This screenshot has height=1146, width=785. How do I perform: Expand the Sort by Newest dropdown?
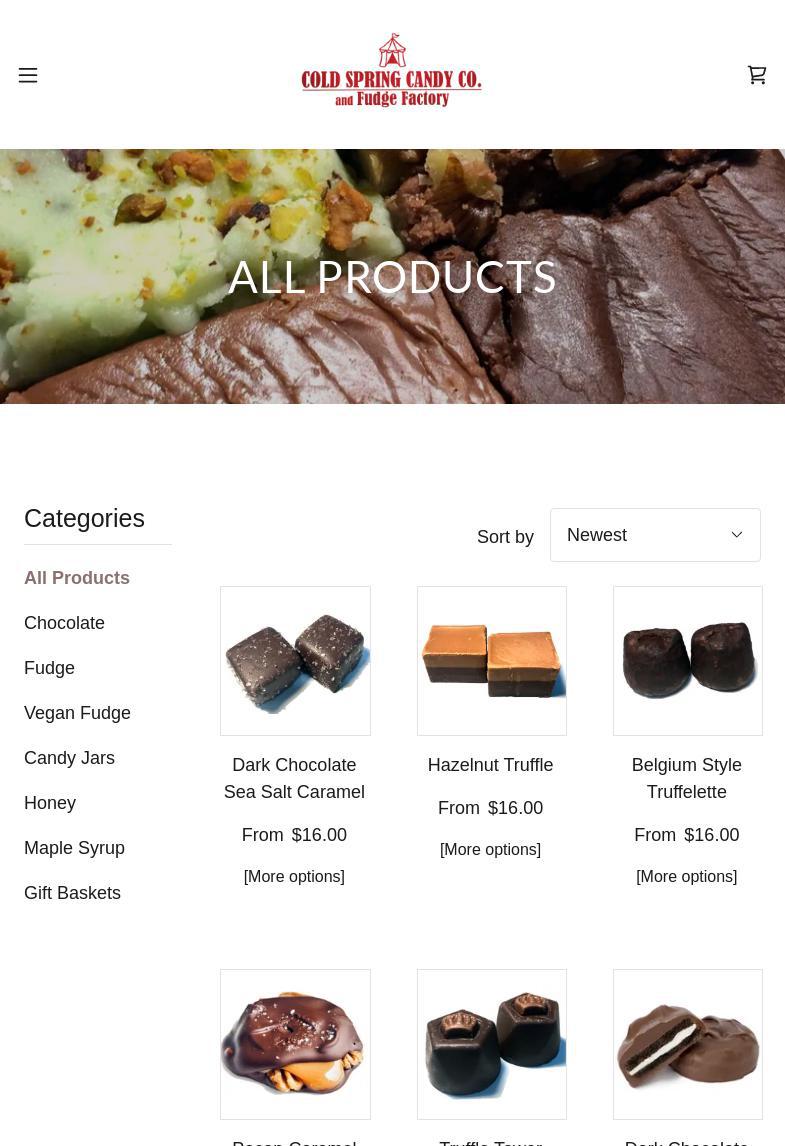point(655,535)
